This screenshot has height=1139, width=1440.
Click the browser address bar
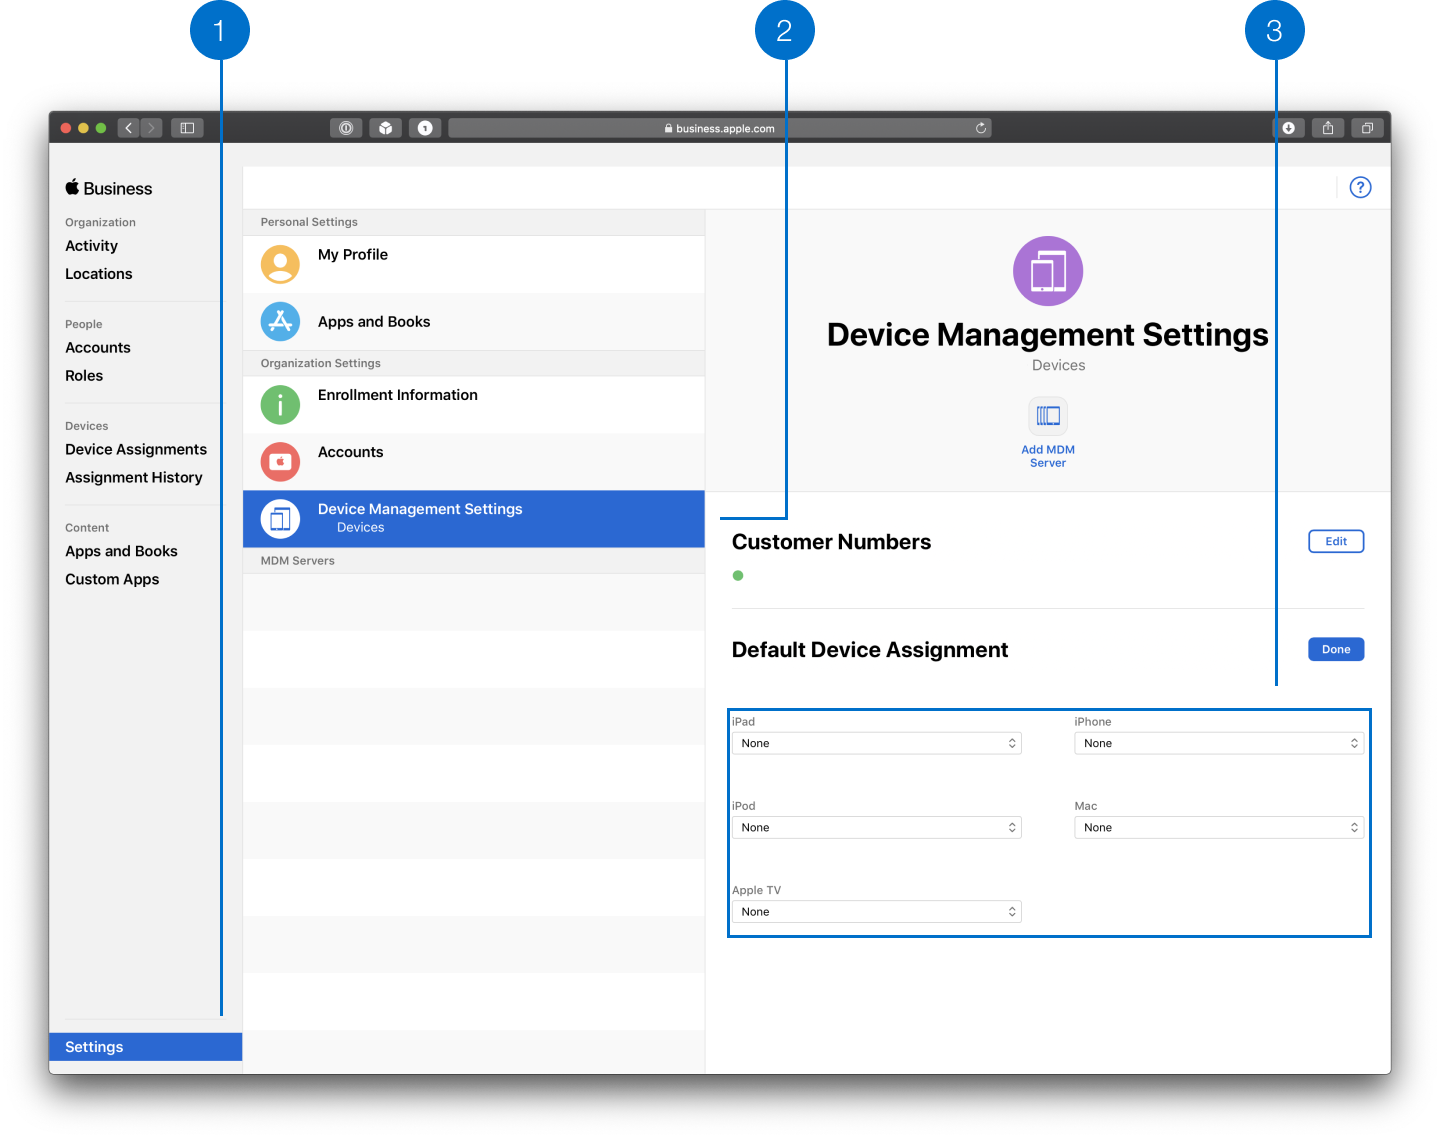[x=719, y=128]
